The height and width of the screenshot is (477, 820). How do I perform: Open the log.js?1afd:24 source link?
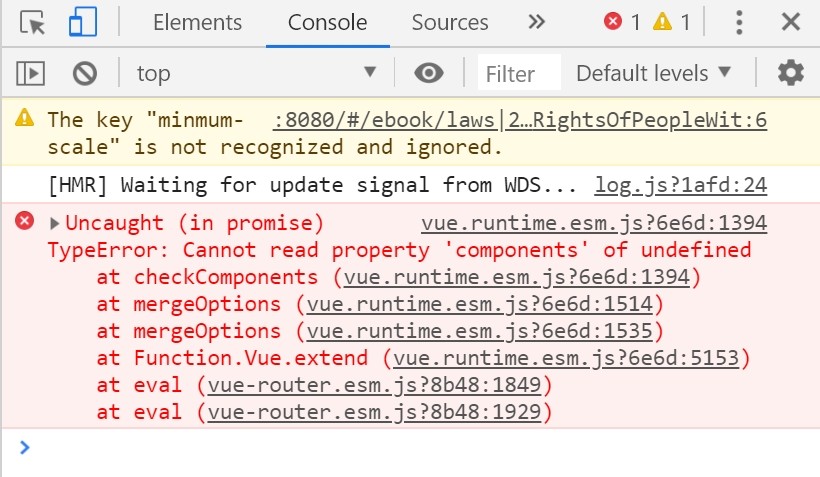click(680, 185)
